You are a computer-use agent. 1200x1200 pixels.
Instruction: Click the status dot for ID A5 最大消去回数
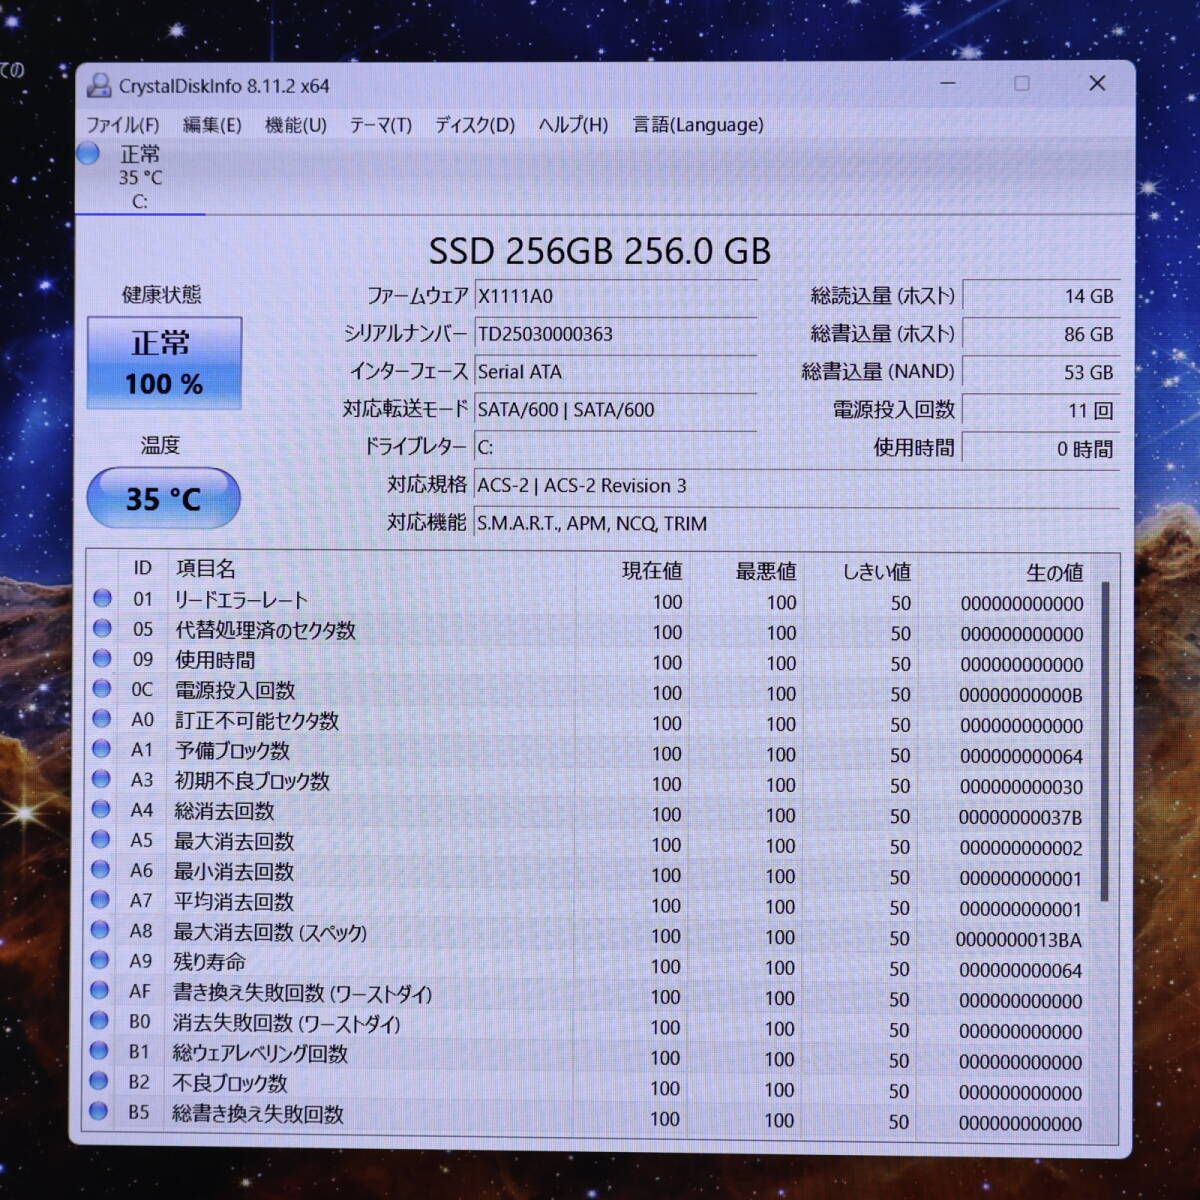pos(100,839)
